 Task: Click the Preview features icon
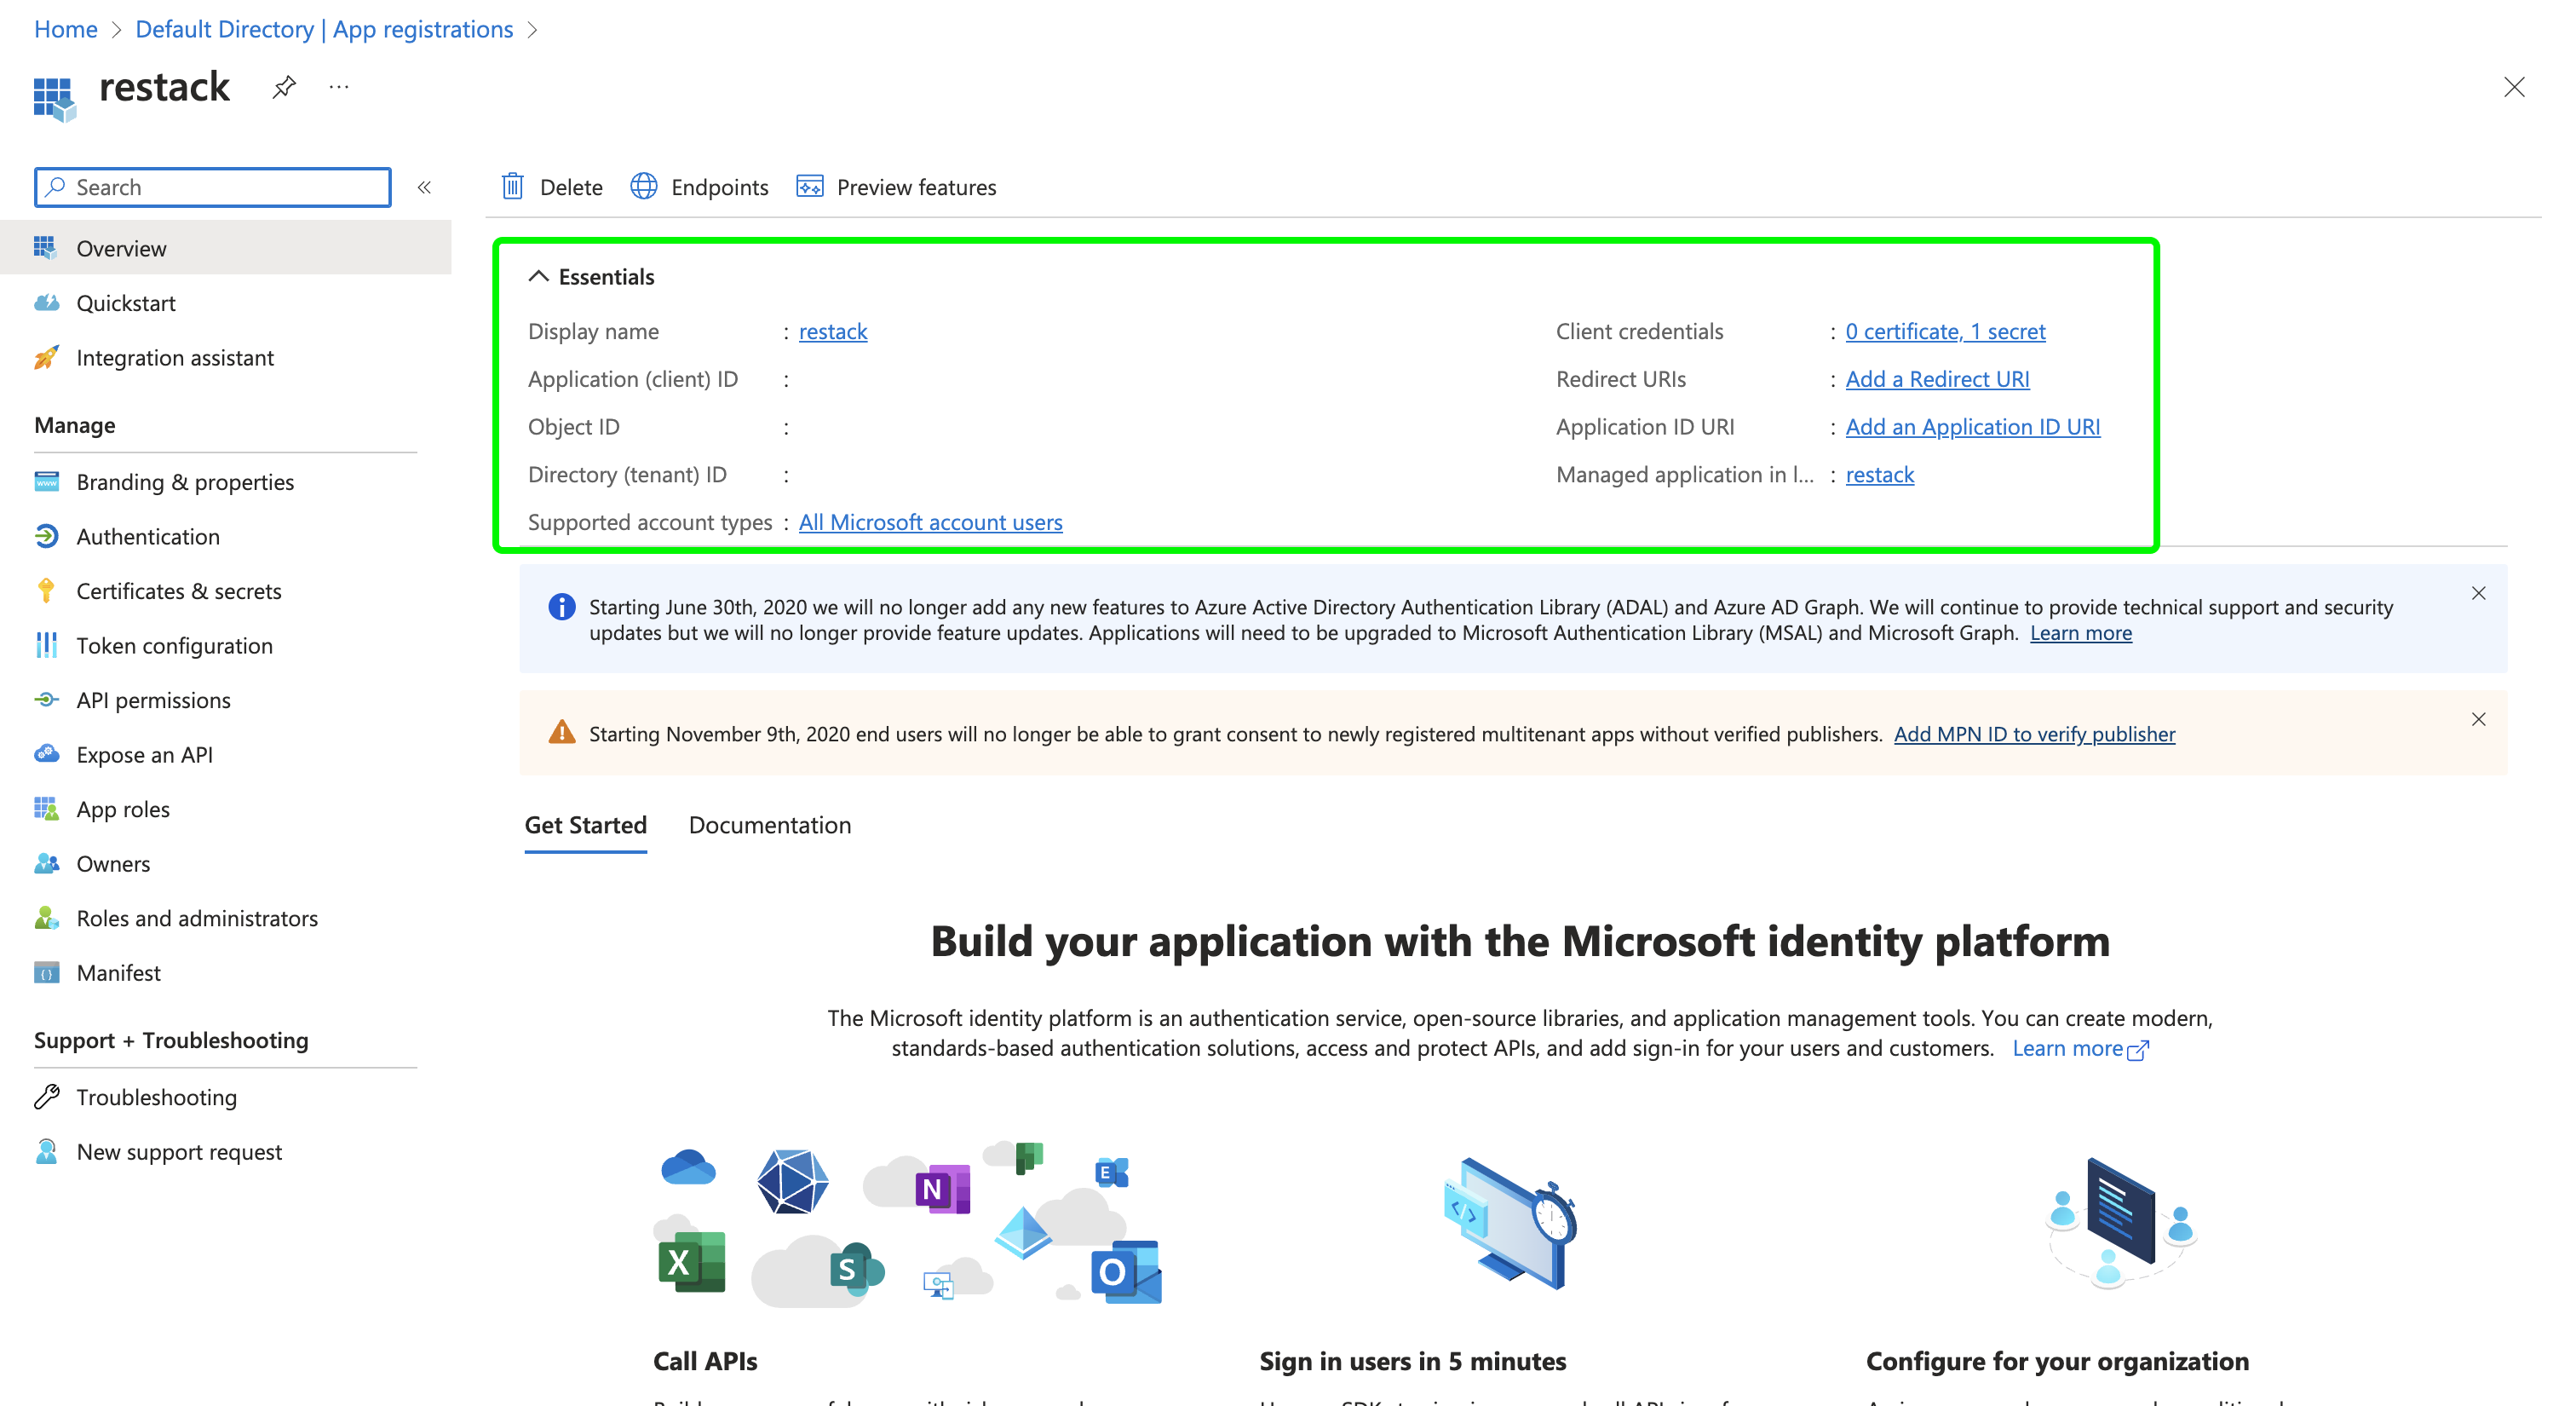809,187
